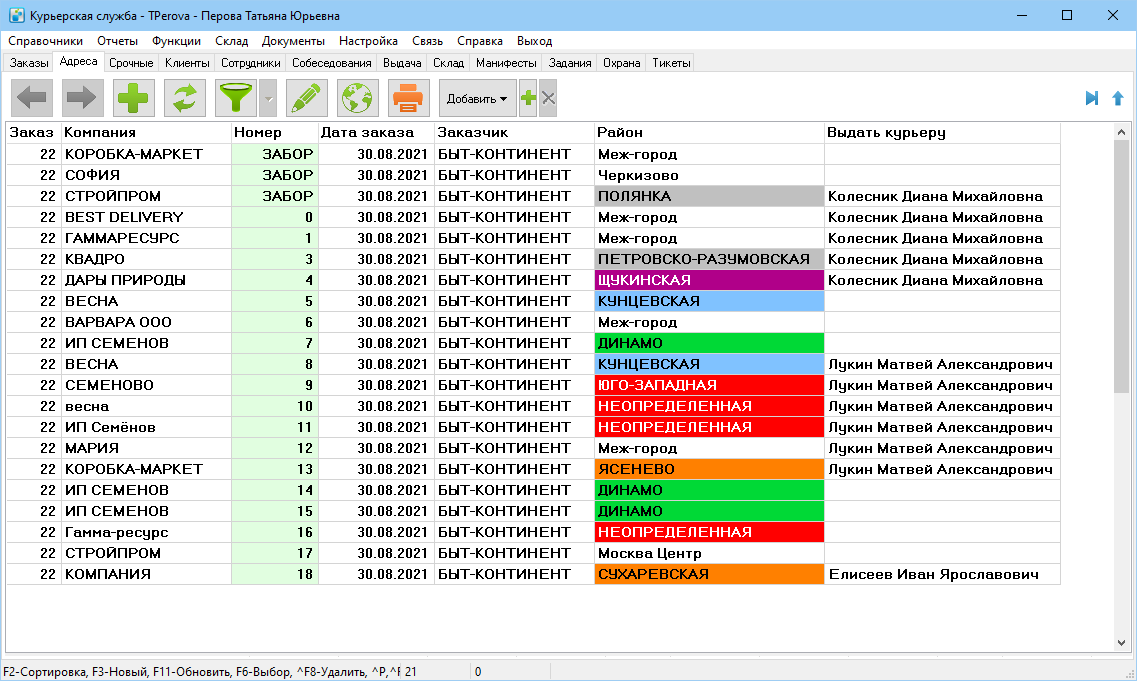Screen dimensions: 1137x681
Task: Open the Добавить dropdown button
Action: pos(477,99)
